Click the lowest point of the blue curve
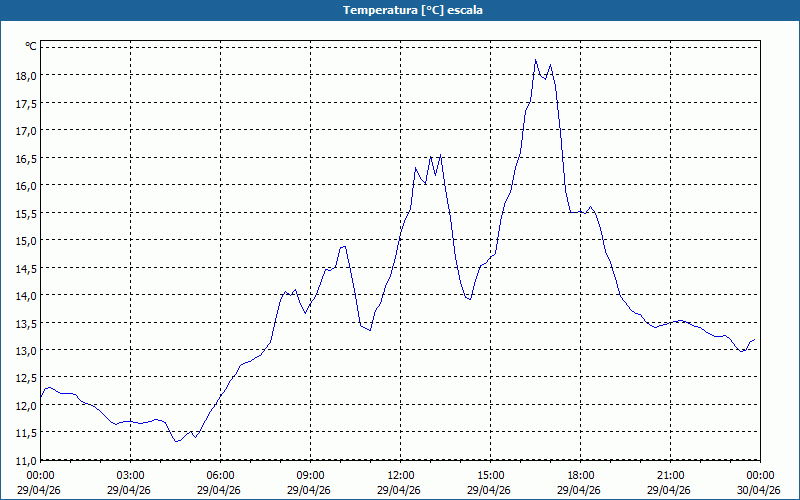Screen dimensions: 800x500 coord(176,441)
